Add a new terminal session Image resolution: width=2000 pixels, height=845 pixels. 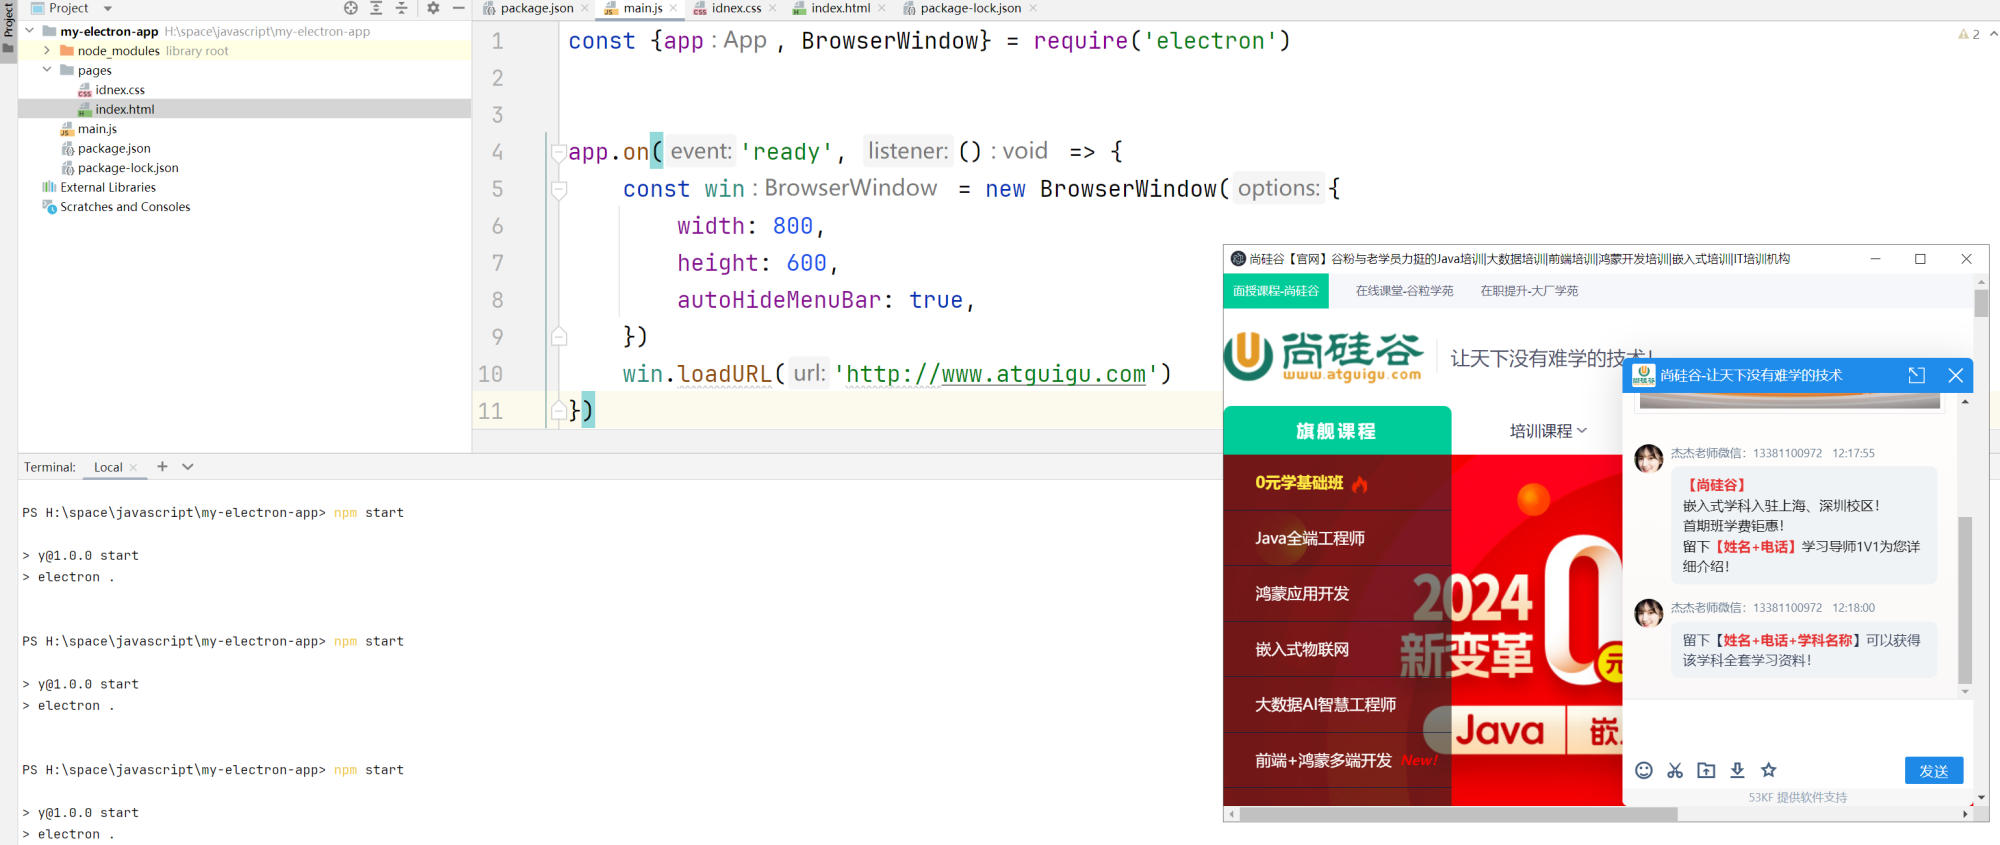coord(162,466)
